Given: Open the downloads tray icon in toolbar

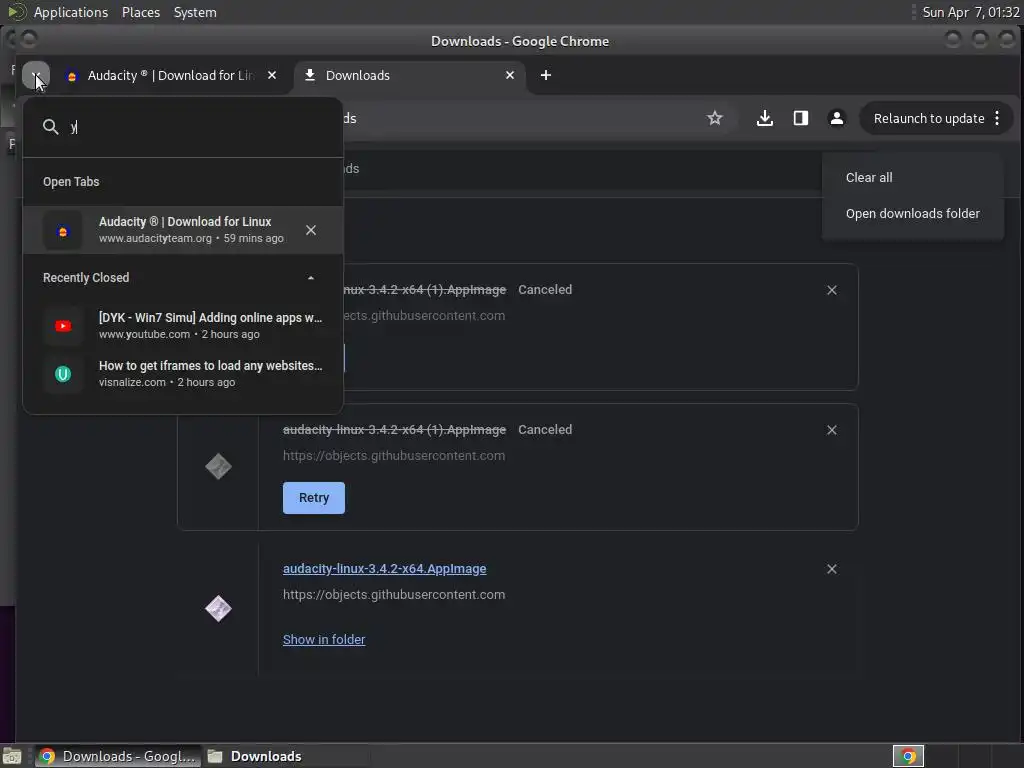Looking at the screenshot, I should click(x=765, y=118).
